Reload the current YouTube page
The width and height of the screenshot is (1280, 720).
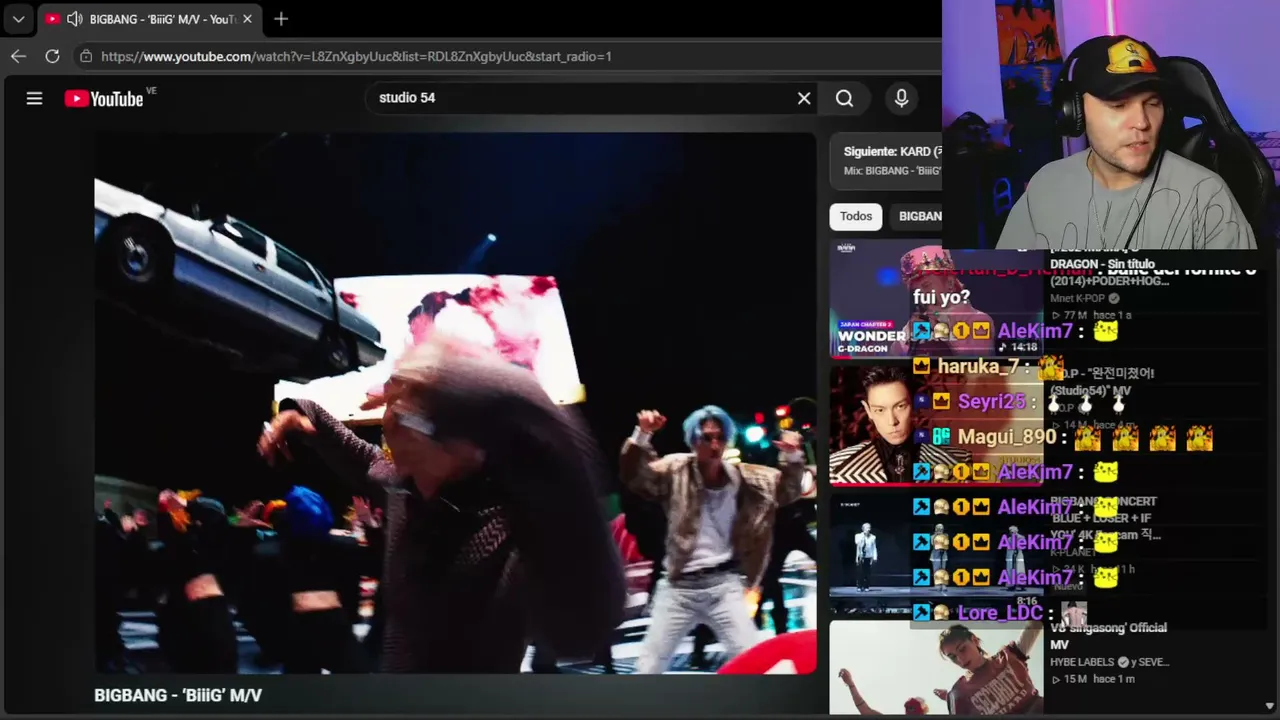pyautogui.click(x=52, y=56)
